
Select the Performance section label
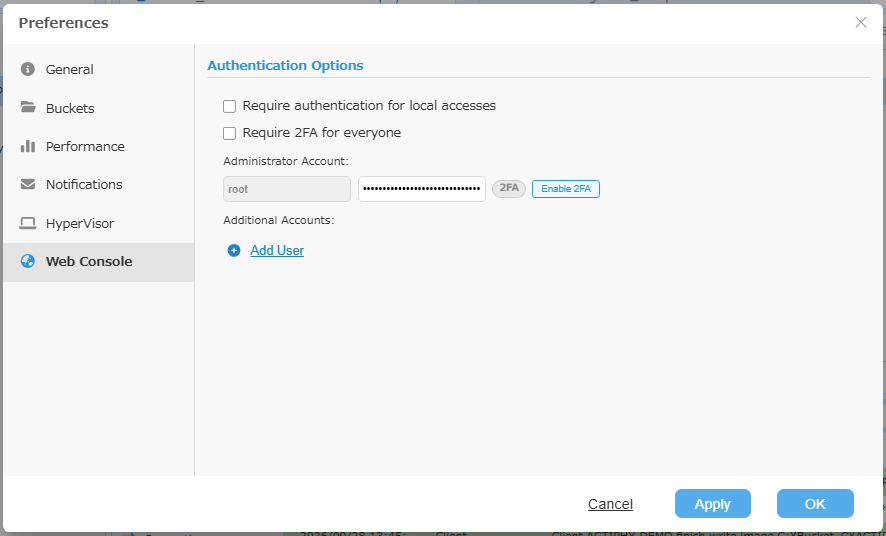(85, 146)
